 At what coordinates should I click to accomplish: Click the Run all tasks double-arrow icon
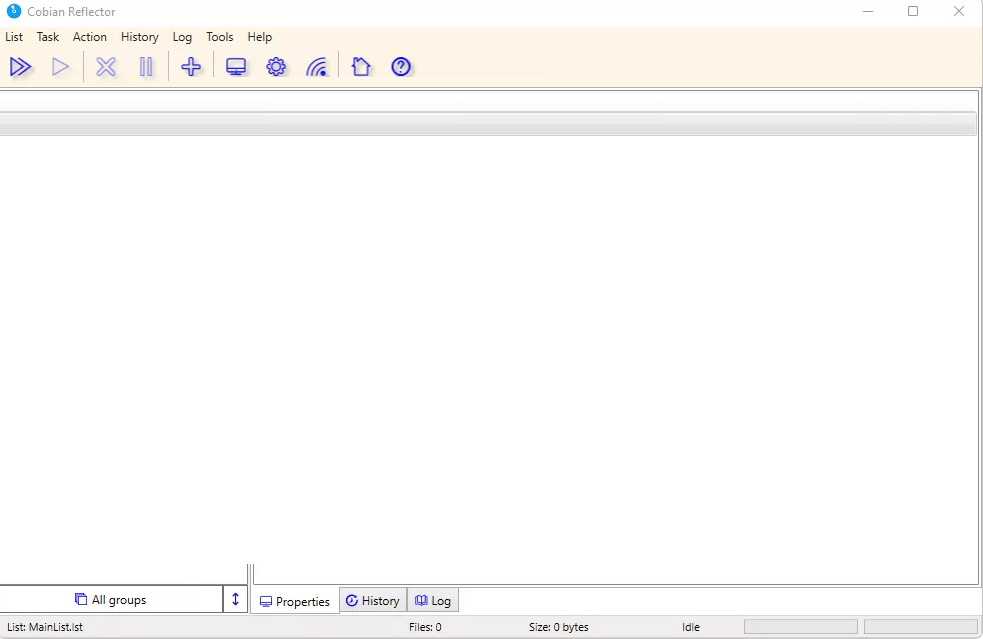[20, 67]
